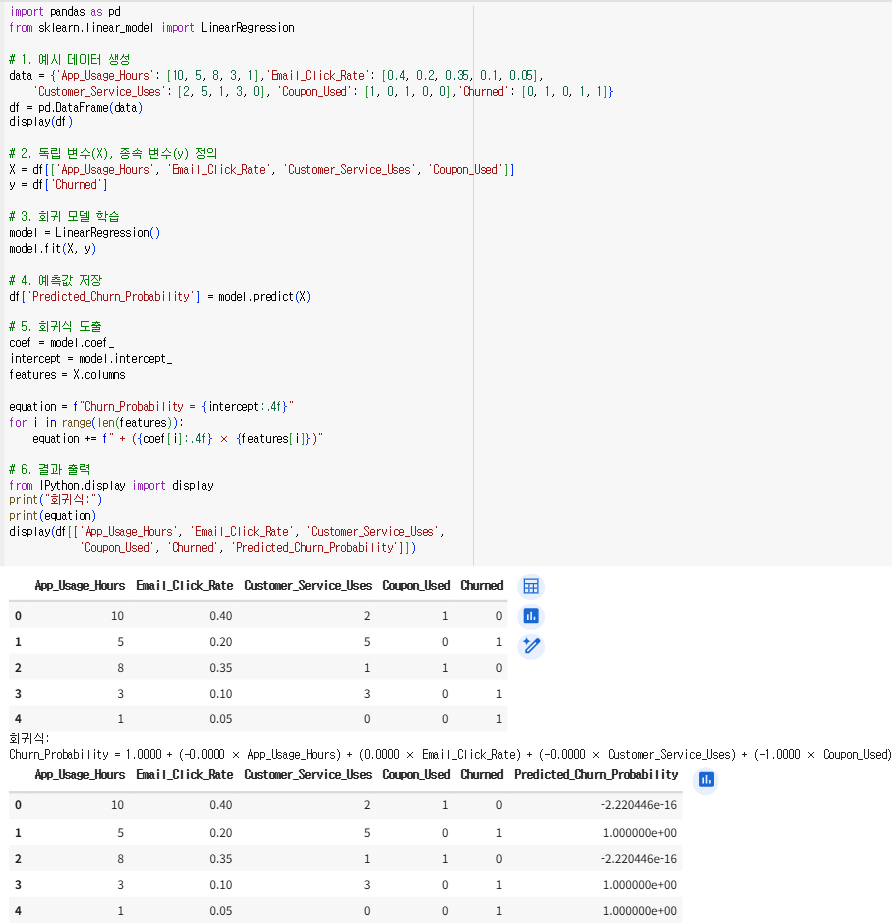Viewport: 892px width, 923px height.
Task: Click the 'features = X.columns' line
Action: click(x=67, y=375)
